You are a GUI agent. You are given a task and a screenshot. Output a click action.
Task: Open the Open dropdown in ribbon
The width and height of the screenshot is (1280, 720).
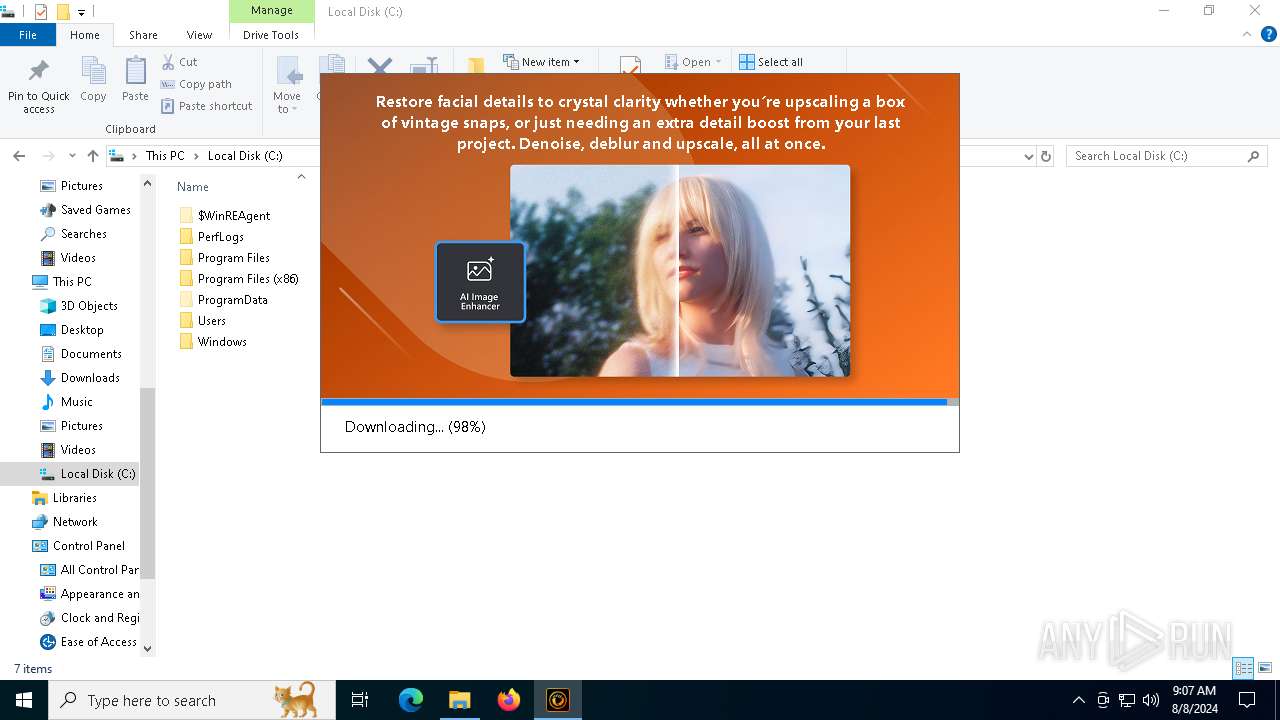click(x=692, y=62)
